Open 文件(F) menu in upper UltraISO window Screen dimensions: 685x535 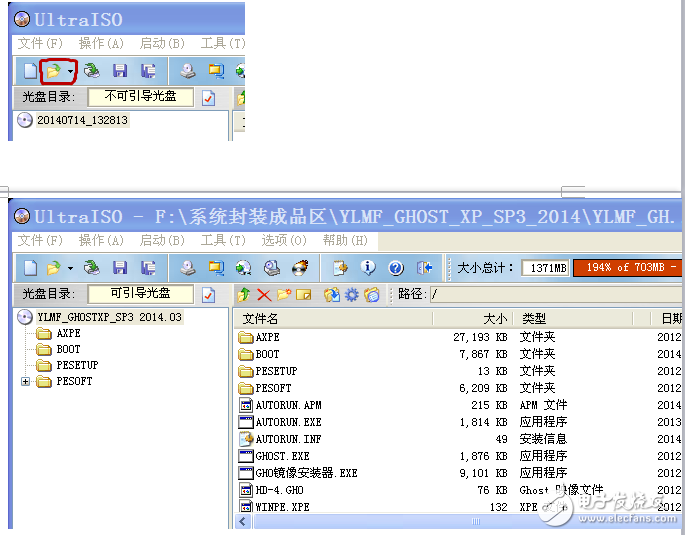pyautogui.click(x=40, y=43)
